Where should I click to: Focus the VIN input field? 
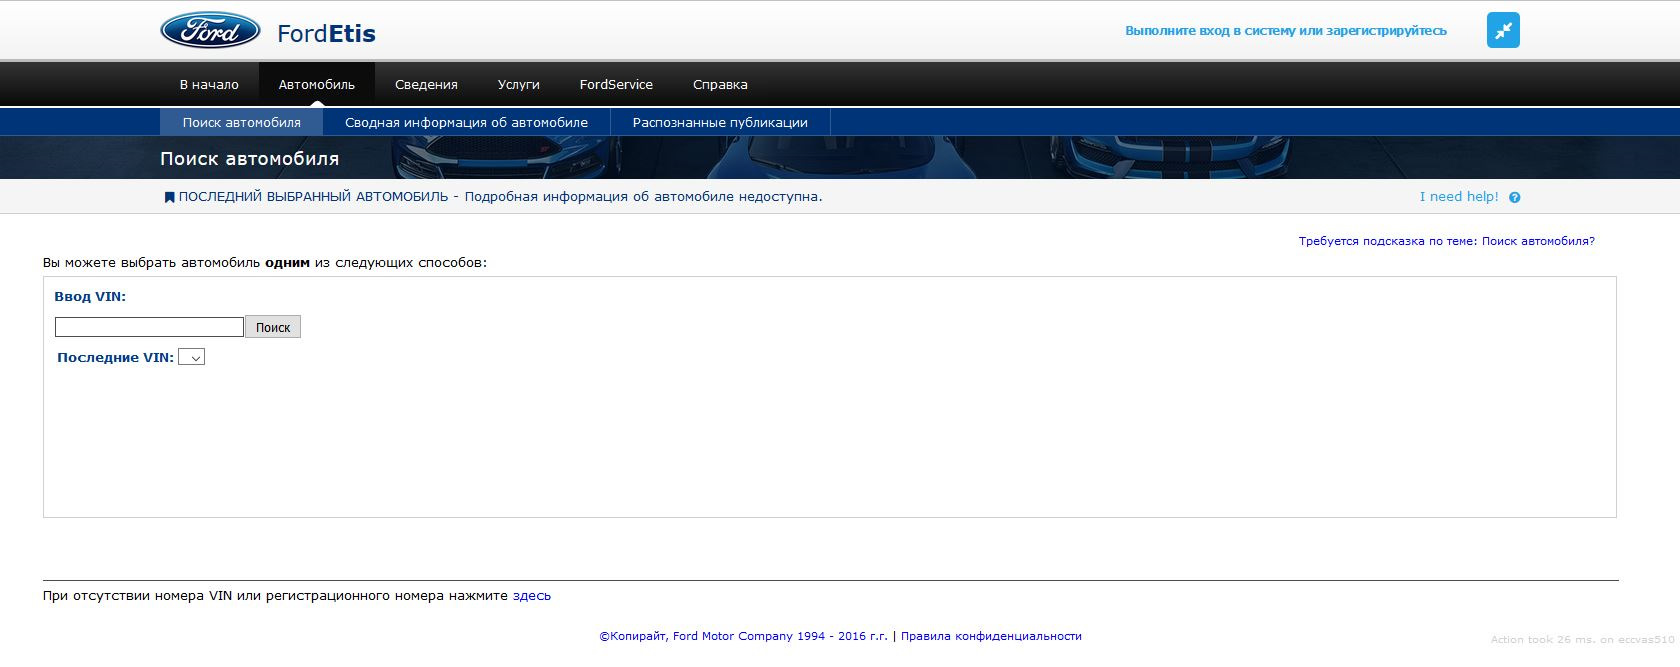[x=149, y=327]
